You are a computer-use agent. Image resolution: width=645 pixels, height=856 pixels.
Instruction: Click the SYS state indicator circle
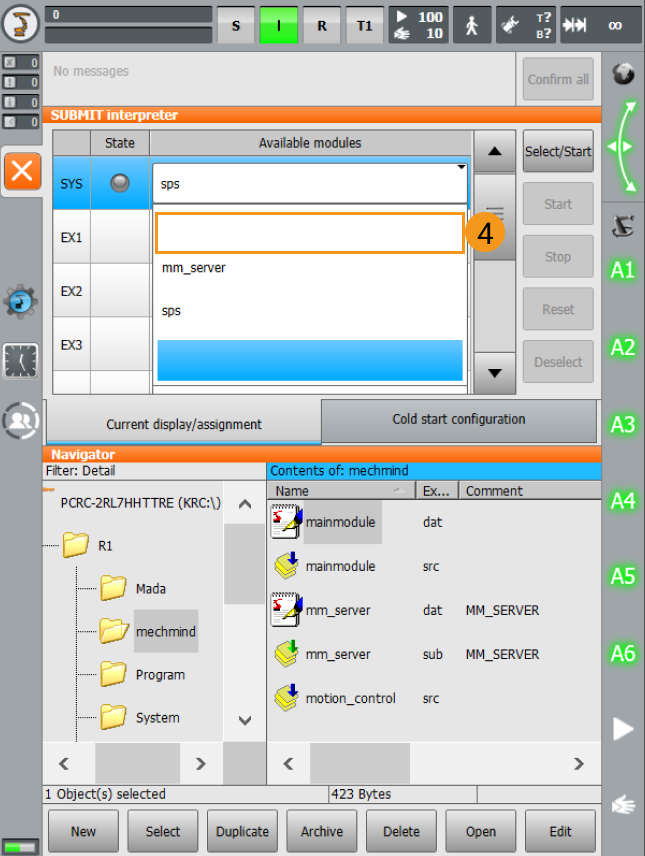pyautogui.click(x=120, y=183)
